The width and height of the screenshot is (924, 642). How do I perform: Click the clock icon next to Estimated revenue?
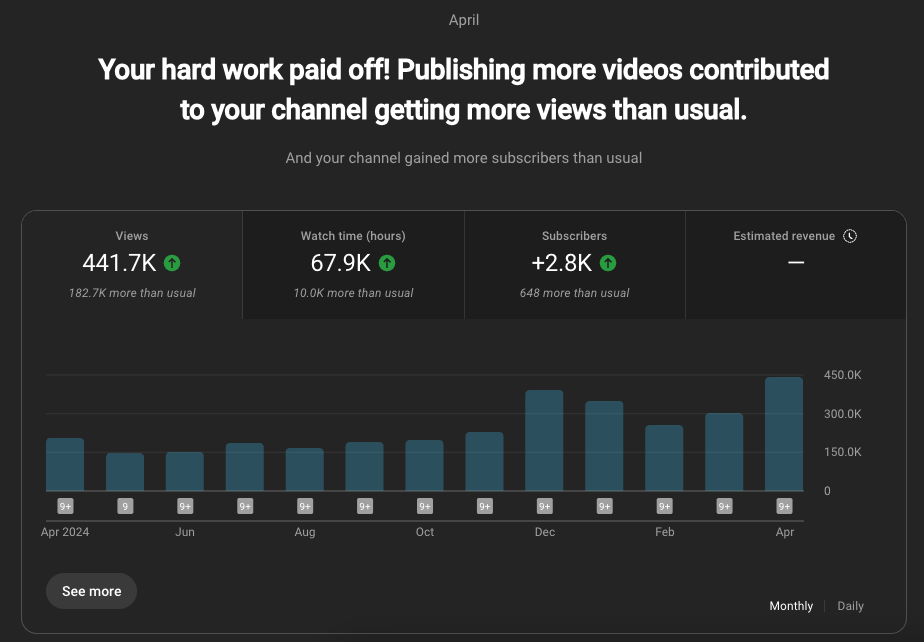click(850, 236)
